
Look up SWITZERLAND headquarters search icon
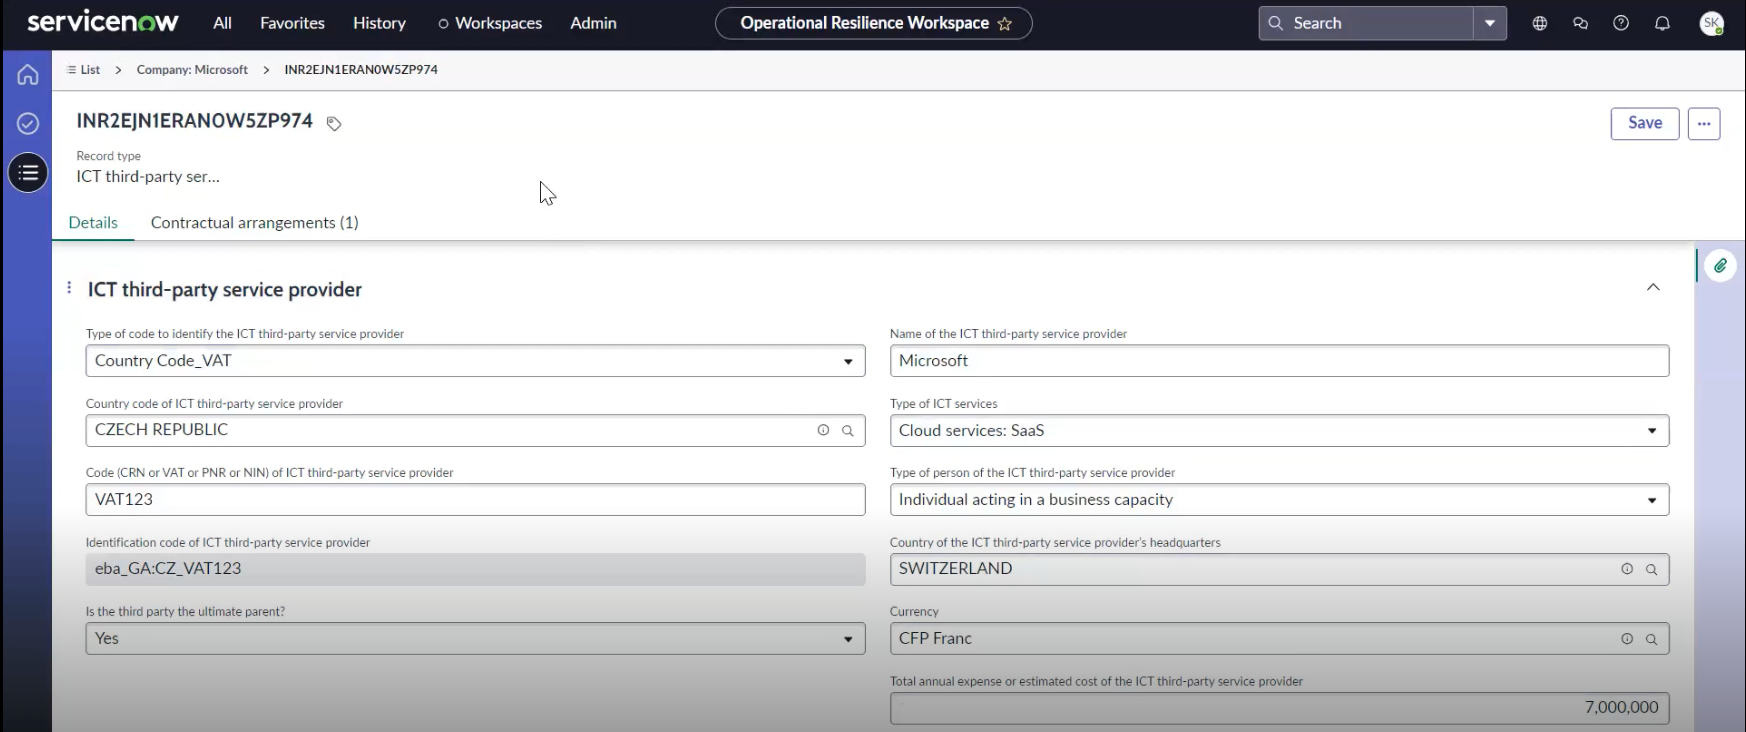click(x=1652, y=569)
